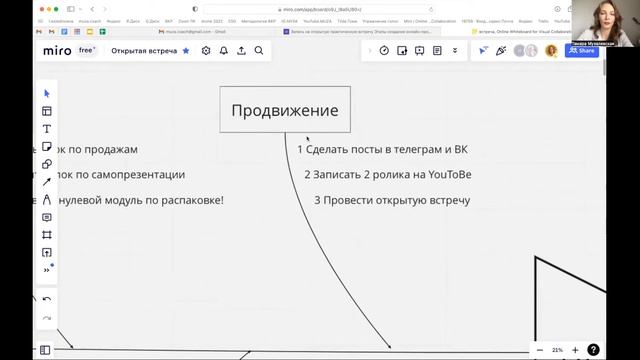Open the Timer tool
The image size is (640, 360).
384,51
